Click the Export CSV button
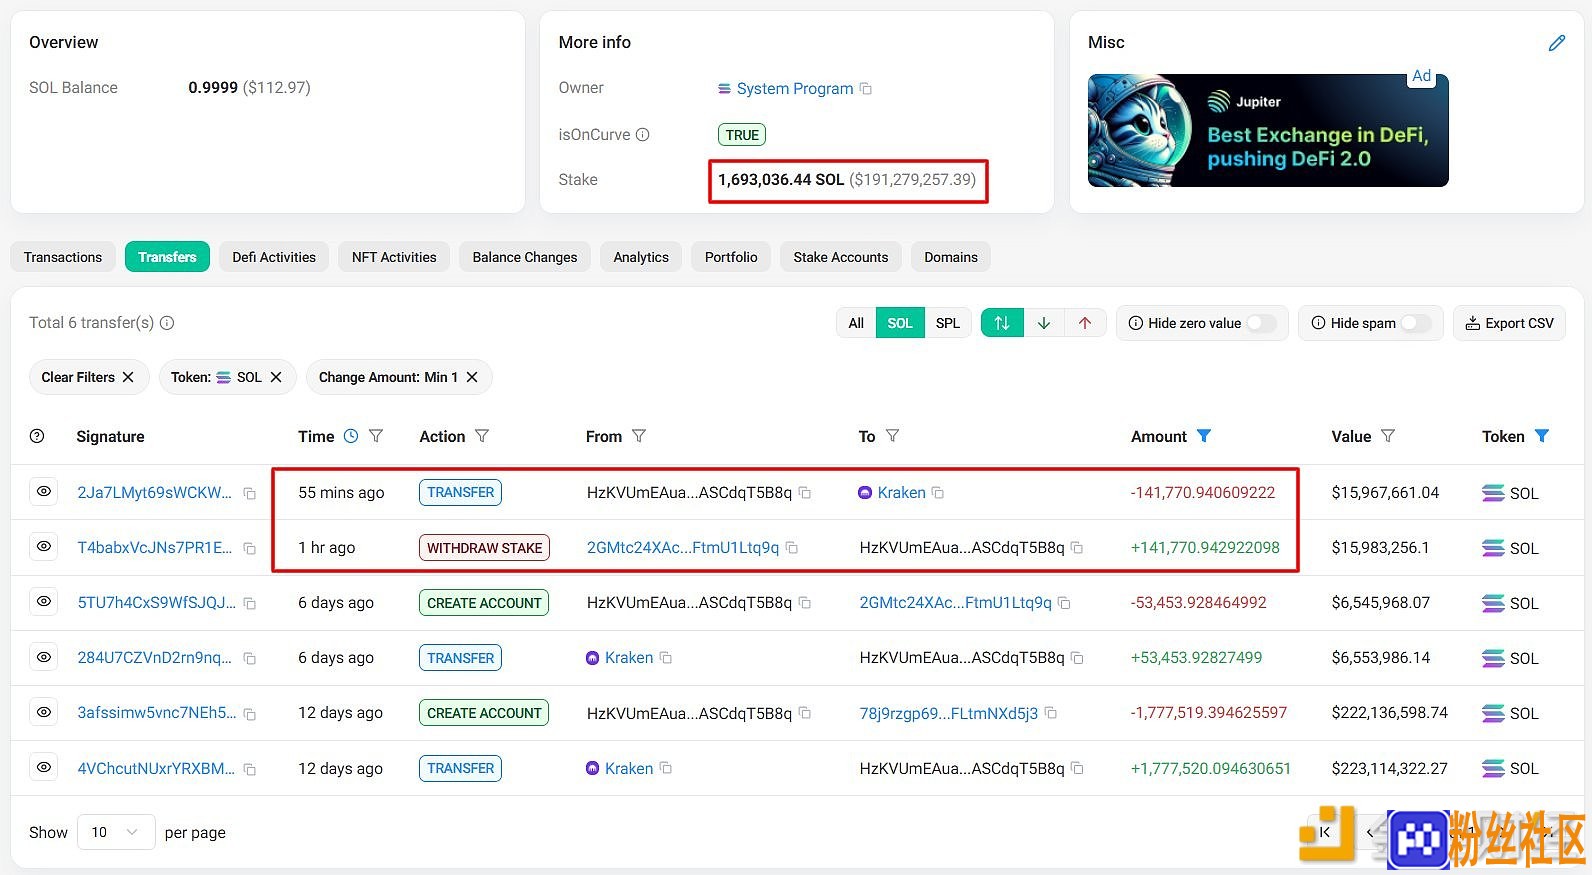1592x875 pixels. [x=1509, y=323]
